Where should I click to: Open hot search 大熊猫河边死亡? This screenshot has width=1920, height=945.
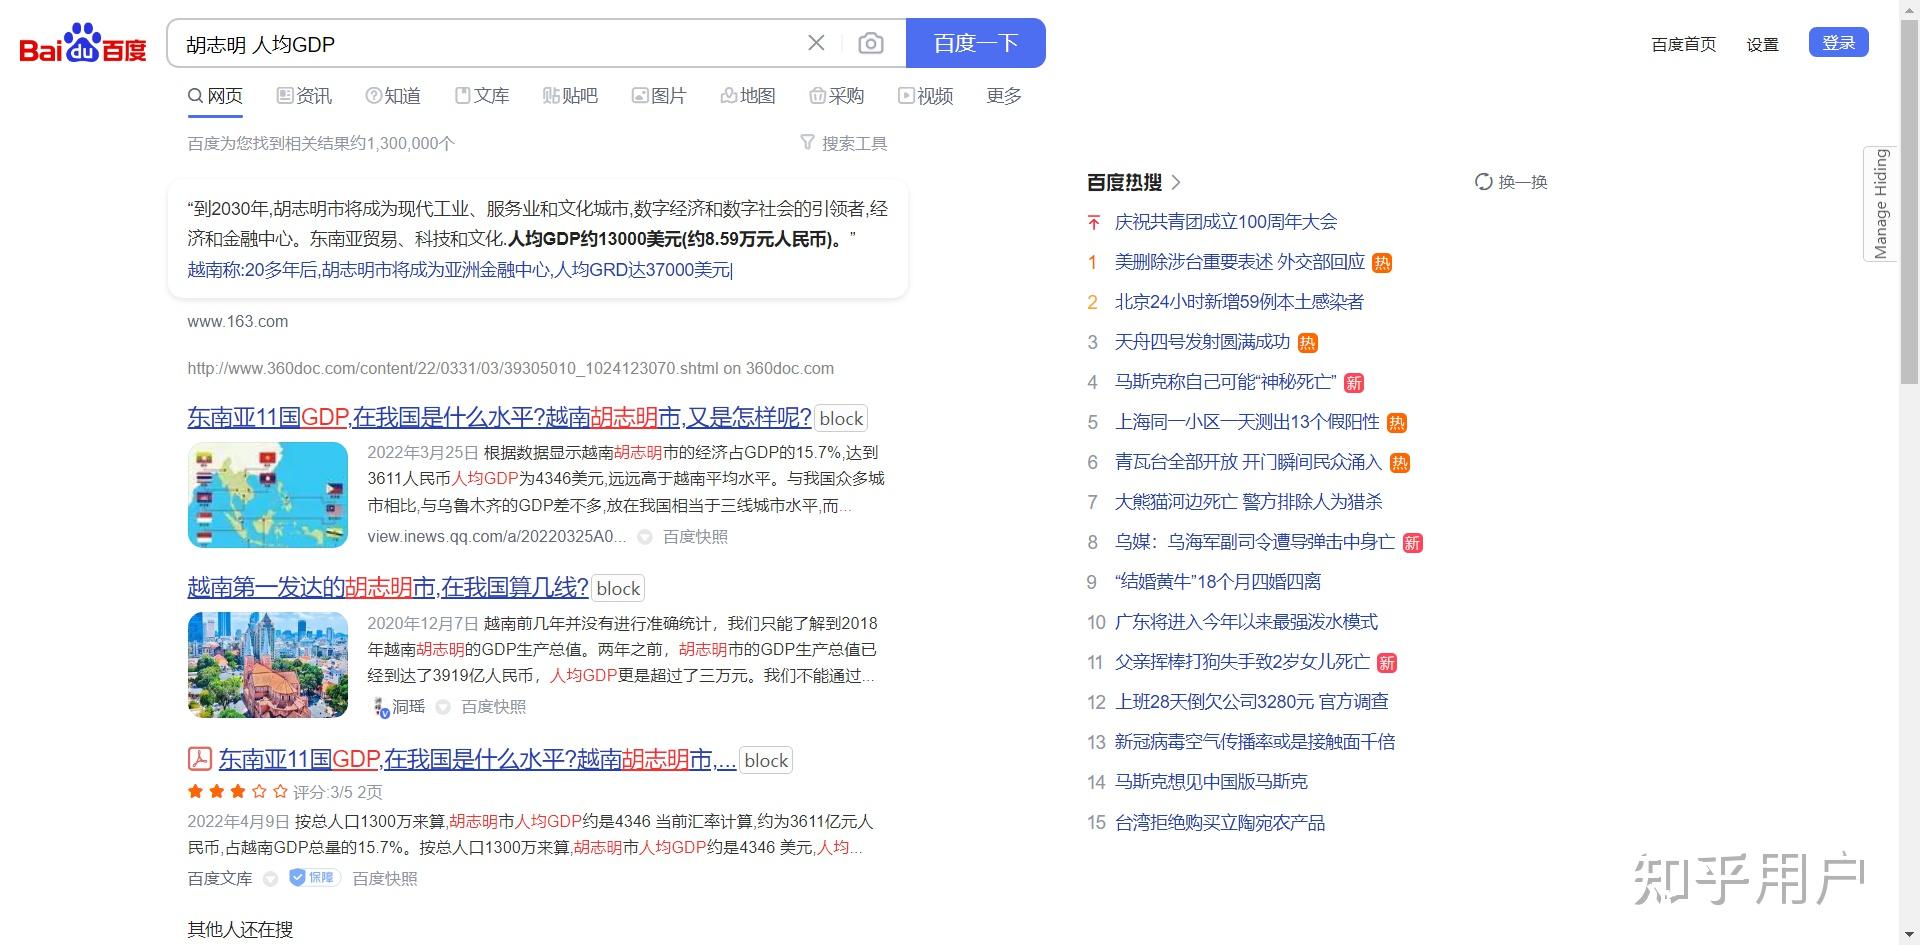click(1248, 502)
